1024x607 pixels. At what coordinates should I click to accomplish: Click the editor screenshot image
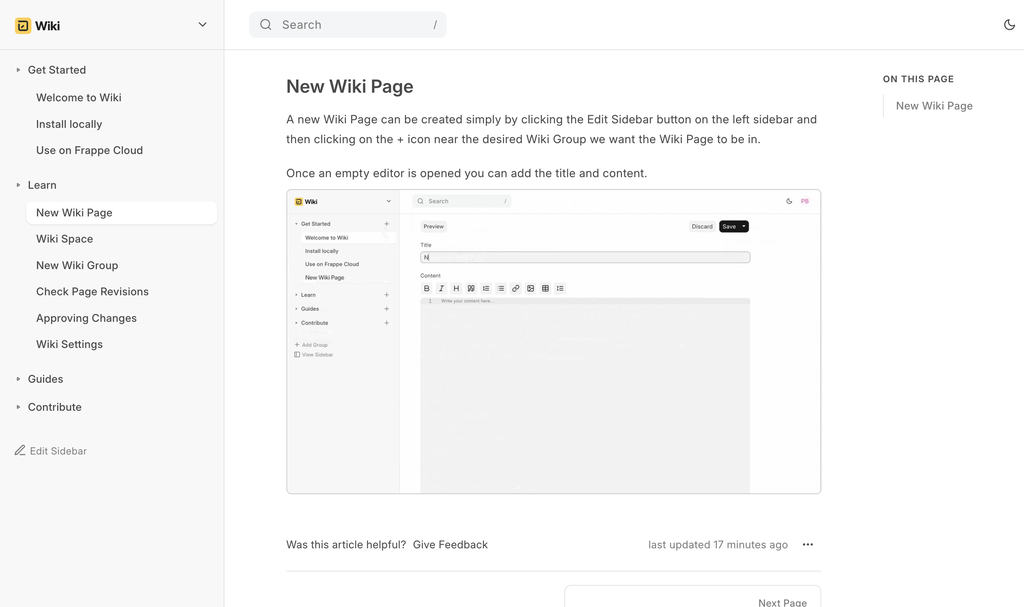[553, 342]
